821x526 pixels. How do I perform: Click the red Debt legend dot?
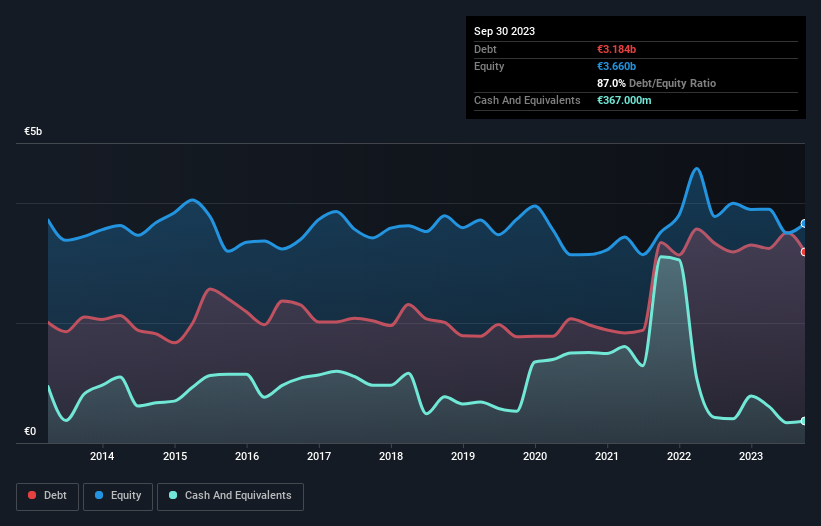tap(32, 495)
